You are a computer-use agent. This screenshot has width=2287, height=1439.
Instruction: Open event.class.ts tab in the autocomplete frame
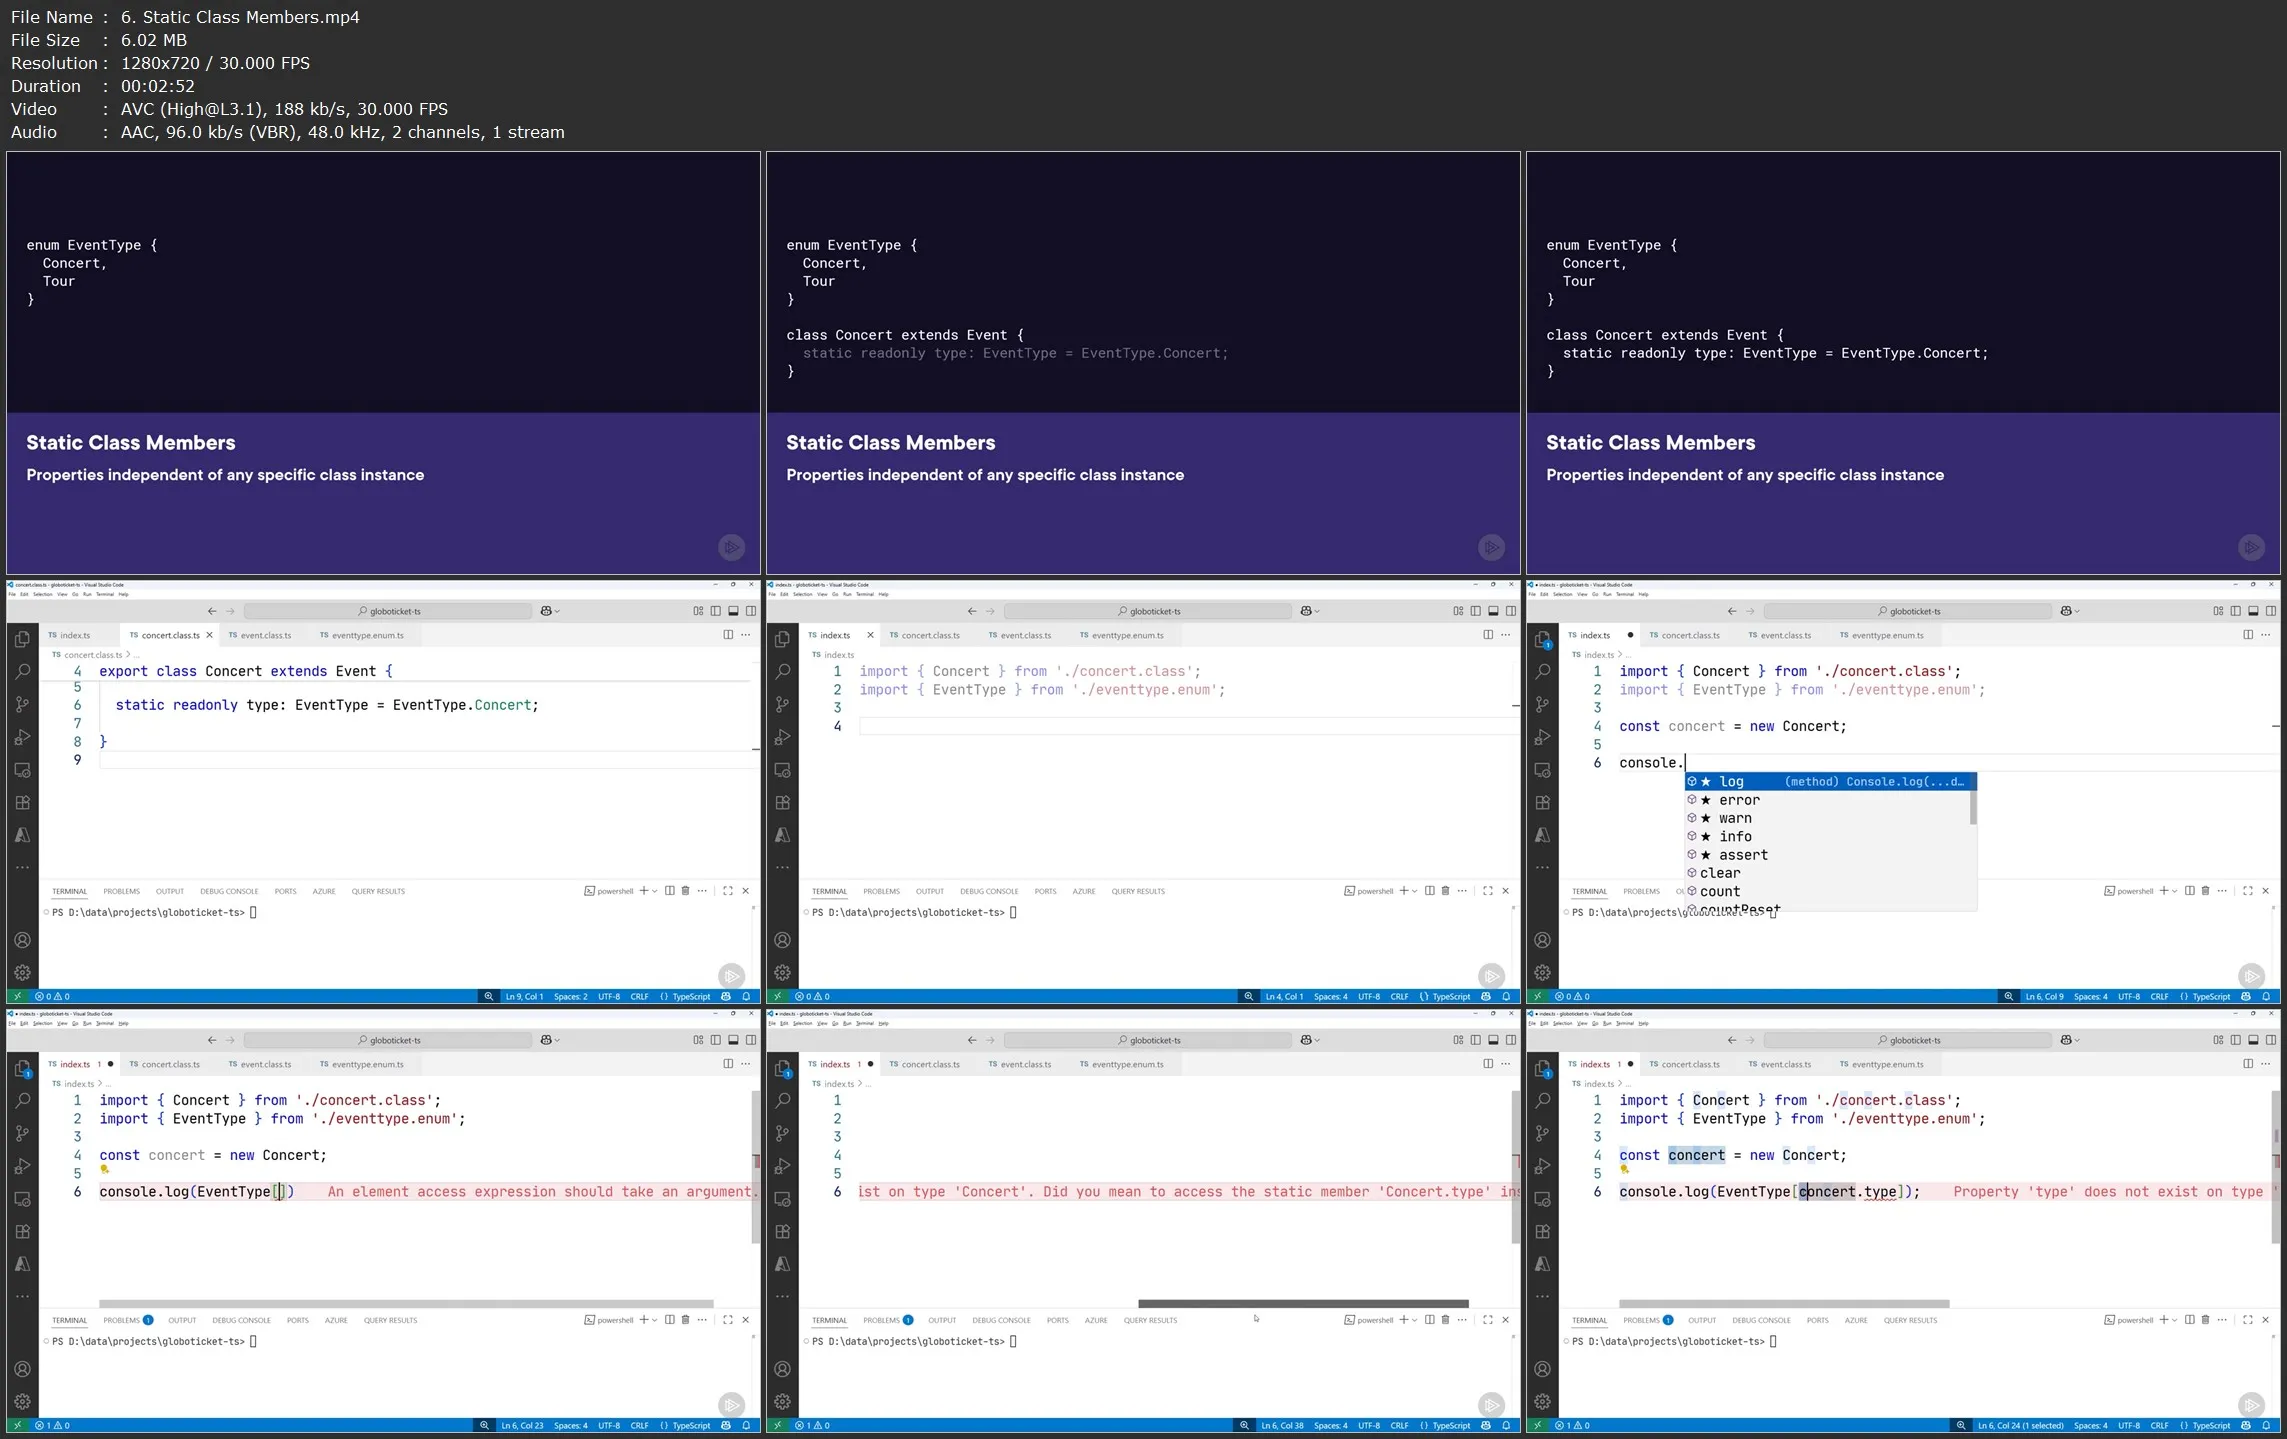1780,635
